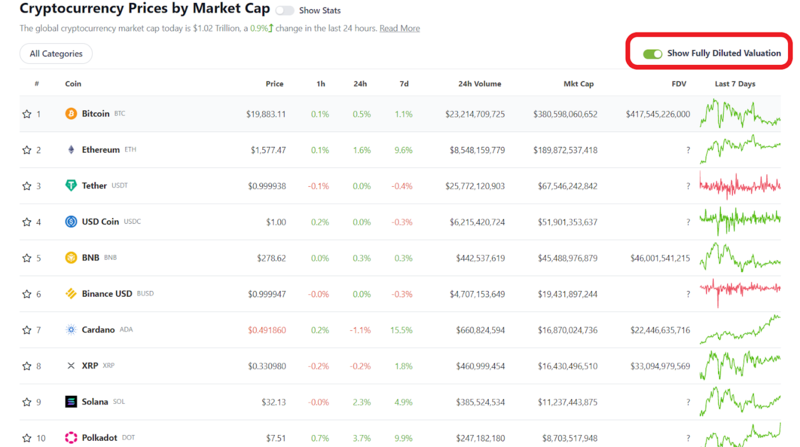Sort table by Price column
This screenshot has height=447, width=800.
click(274, 84)
